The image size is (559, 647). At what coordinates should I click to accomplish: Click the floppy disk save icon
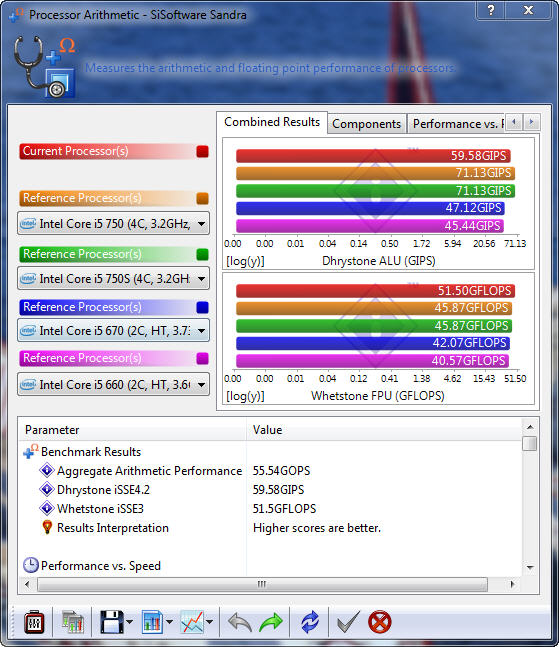click(111, 622)
